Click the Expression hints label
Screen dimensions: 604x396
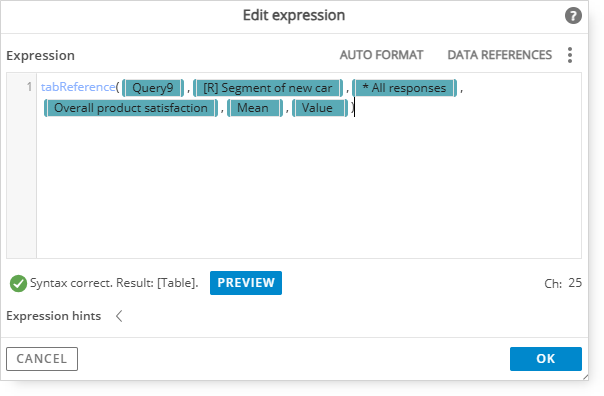pyautogui.click(x=54, y=316)
